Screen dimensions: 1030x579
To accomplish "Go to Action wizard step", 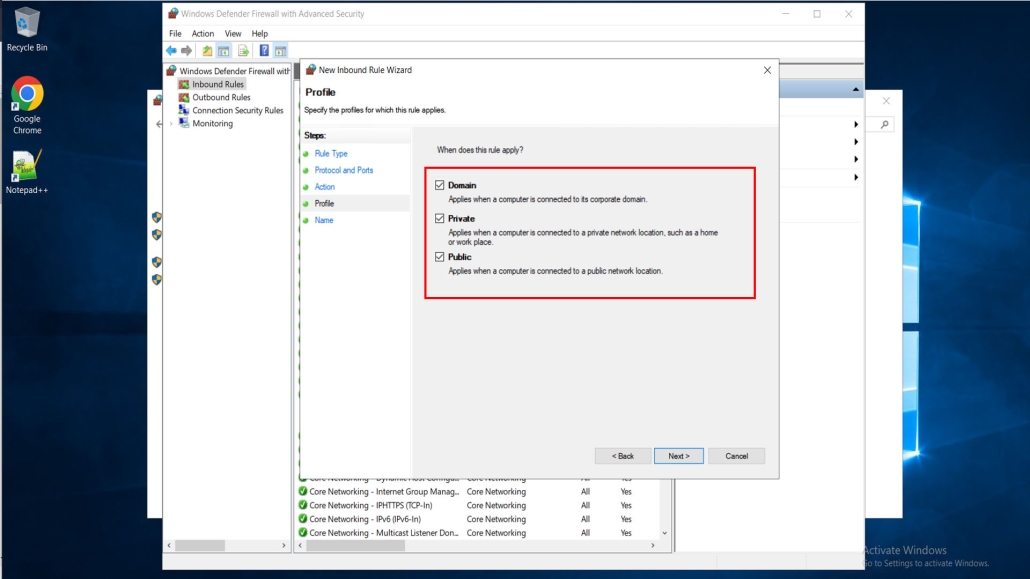I will [x=325, y=187].
